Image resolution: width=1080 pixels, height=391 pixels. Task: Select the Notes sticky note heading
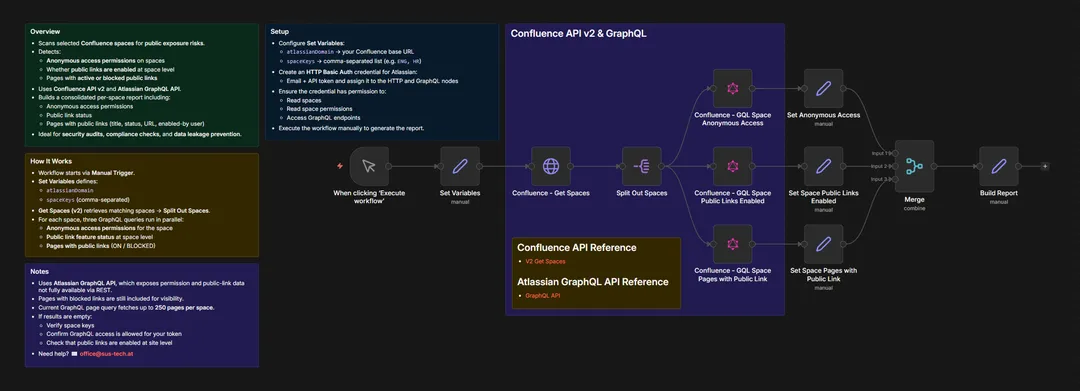pyautogui.click(x=39, y=271)
